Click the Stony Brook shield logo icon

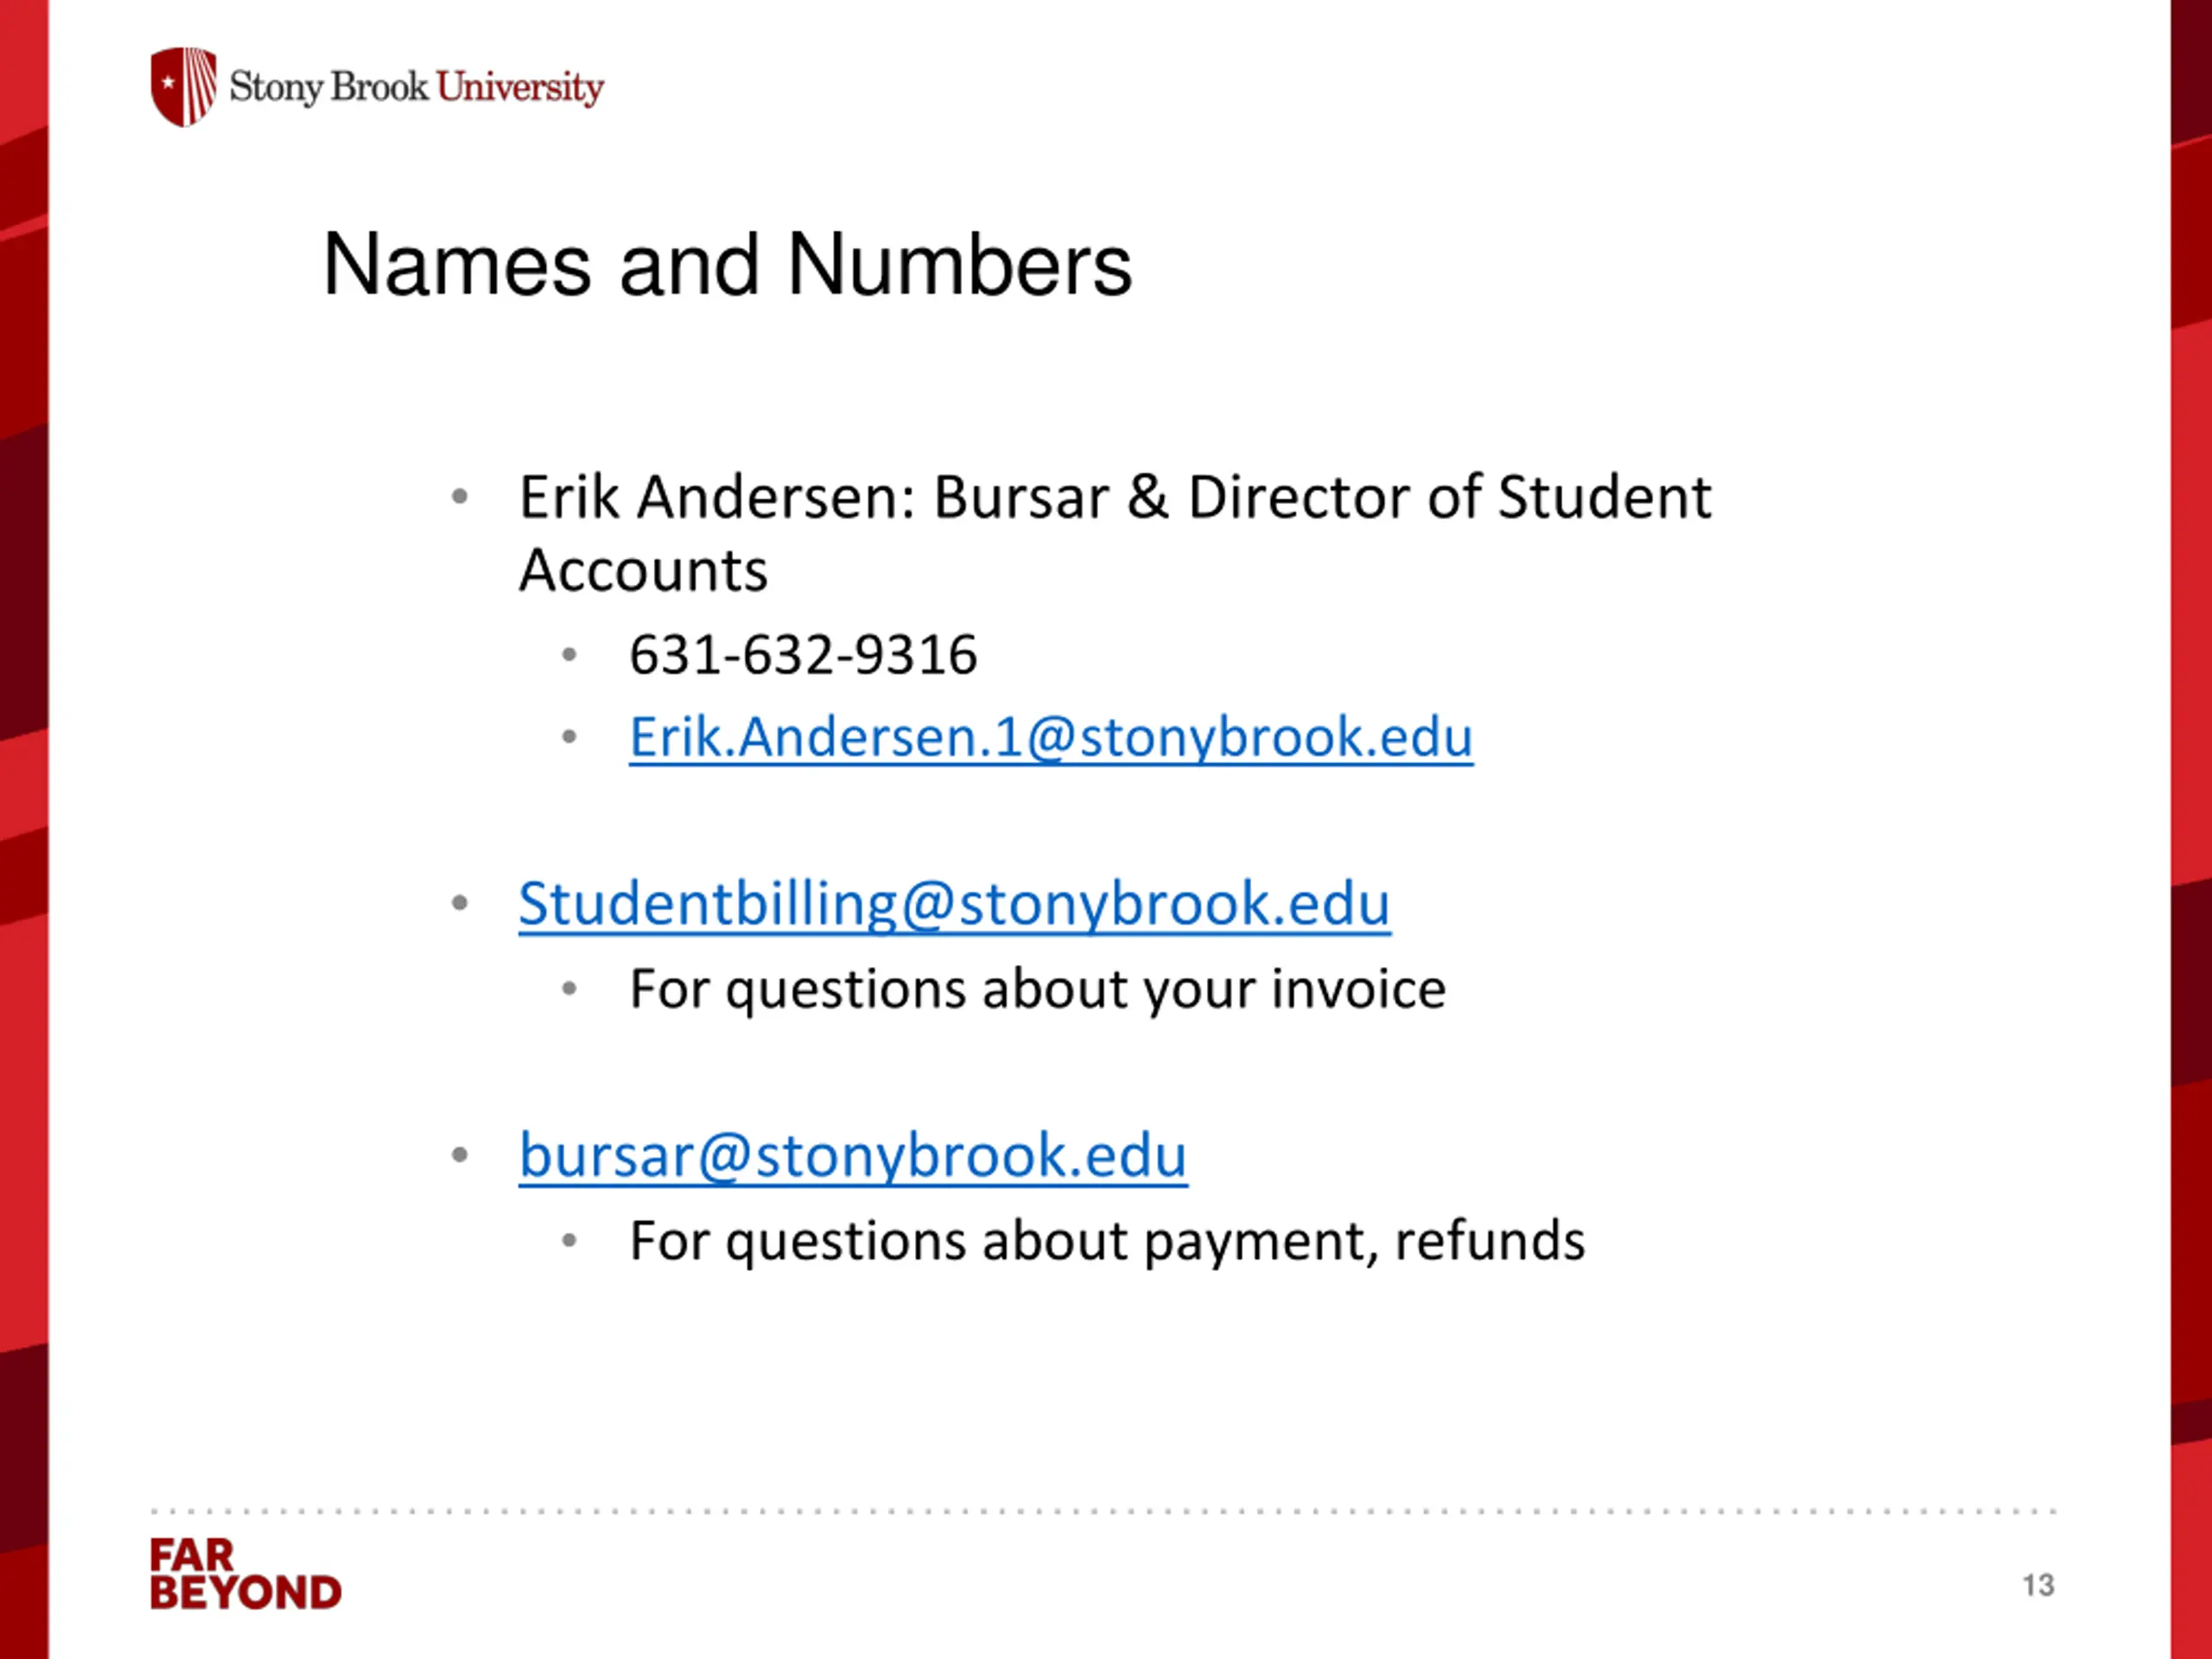(184, 87)
